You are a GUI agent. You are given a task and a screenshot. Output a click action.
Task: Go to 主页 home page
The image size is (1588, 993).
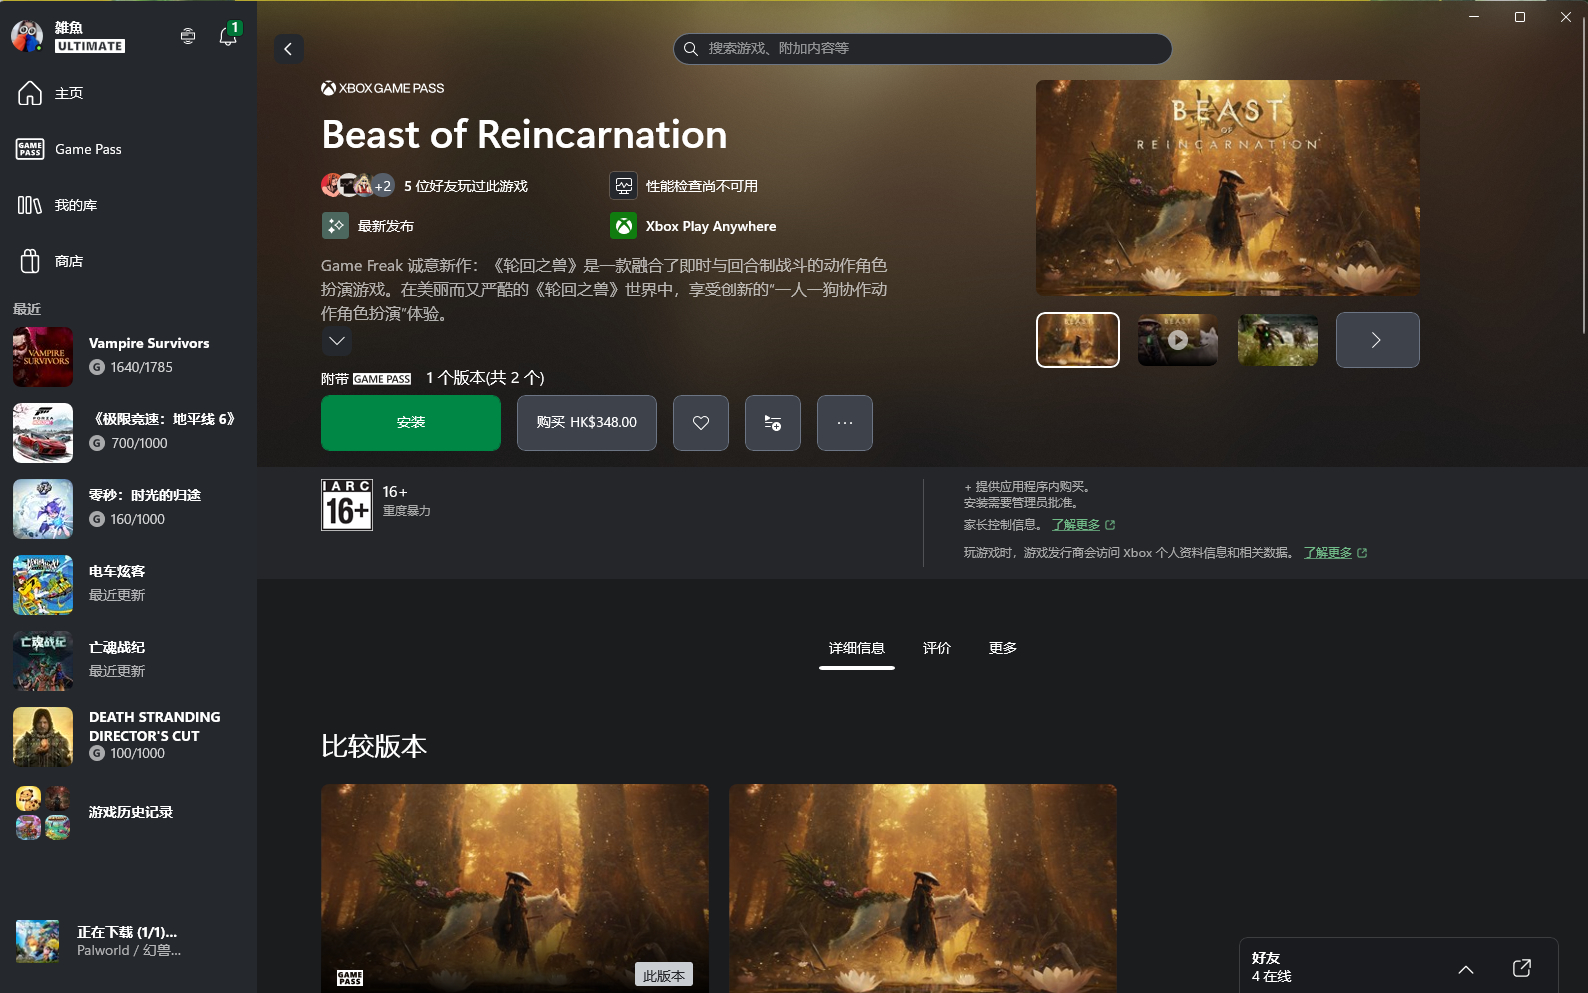[128, 93]
